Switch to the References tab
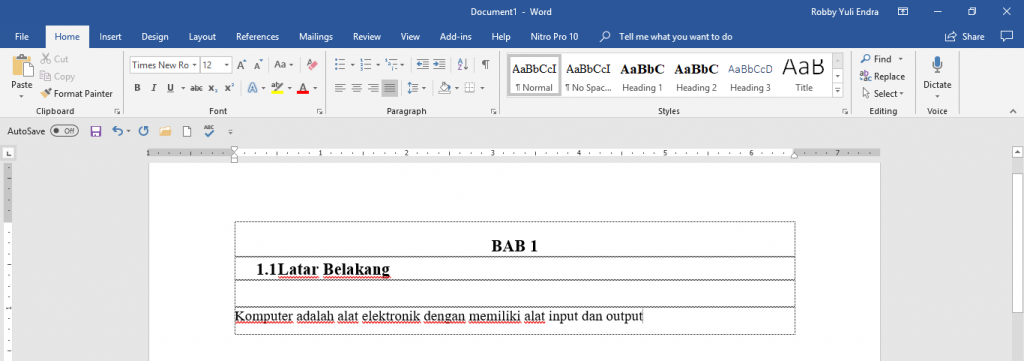1024x361 pixels. (x=257, y=37)
